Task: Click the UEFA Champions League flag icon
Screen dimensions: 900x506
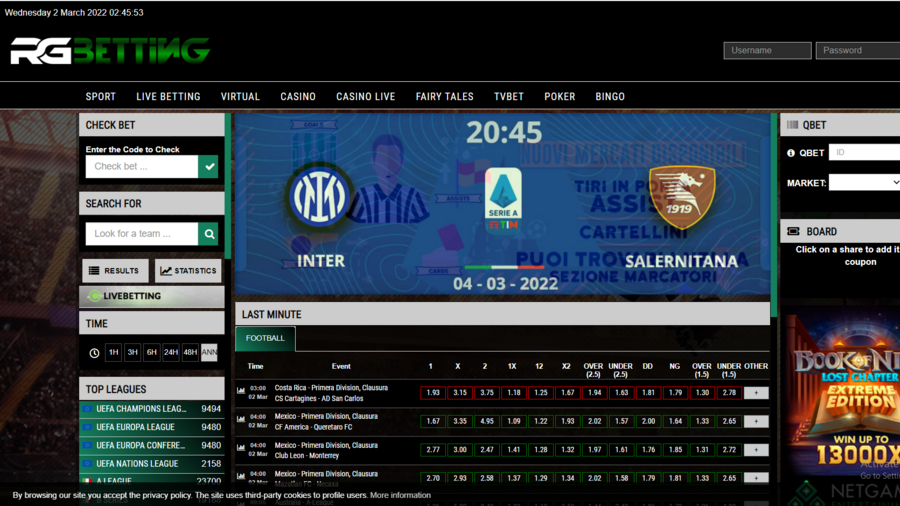Action: (x=87, y=409)
